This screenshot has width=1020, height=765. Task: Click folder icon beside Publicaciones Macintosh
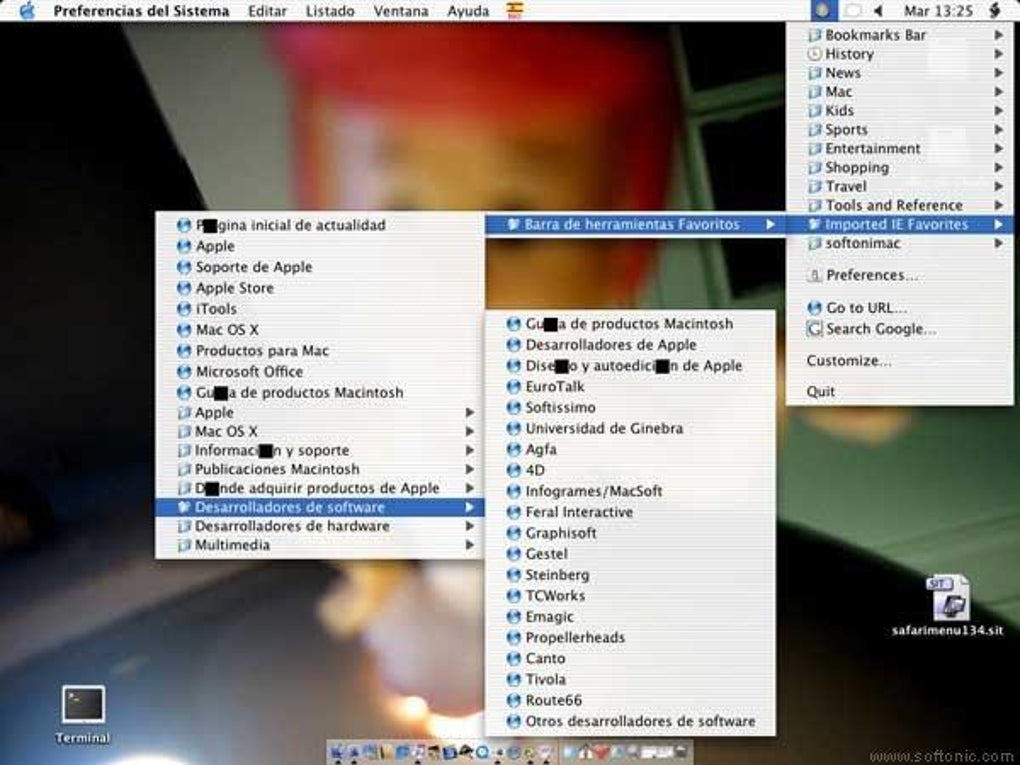pyautogui.click(x=184, y=469)
